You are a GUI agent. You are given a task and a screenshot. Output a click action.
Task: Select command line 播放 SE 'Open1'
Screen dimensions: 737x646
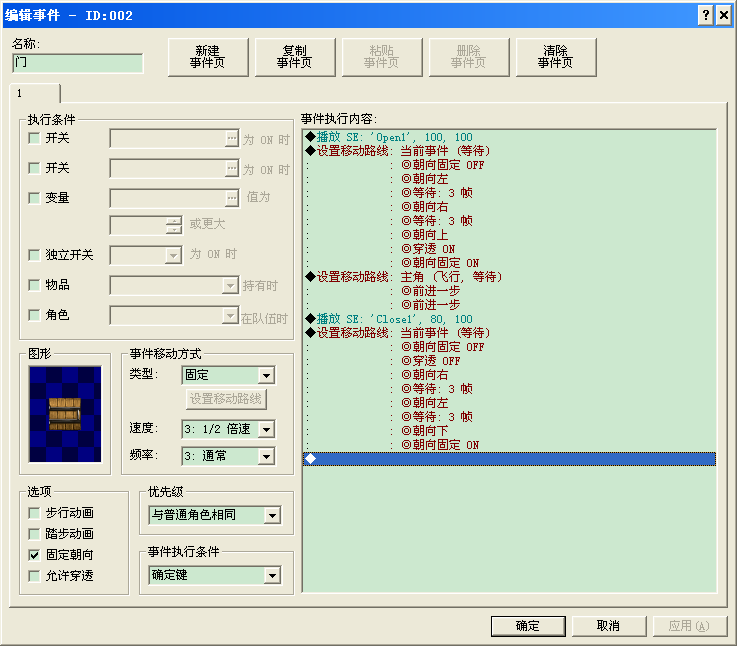pyautogui.click(x=510, y=137)
